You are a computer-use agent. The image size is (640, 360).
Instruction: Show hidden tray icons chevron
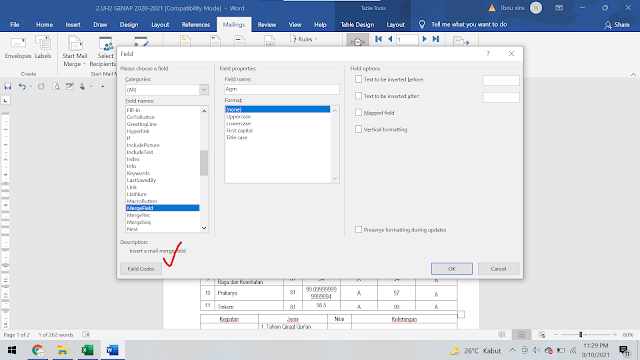[x=512, y=350]
